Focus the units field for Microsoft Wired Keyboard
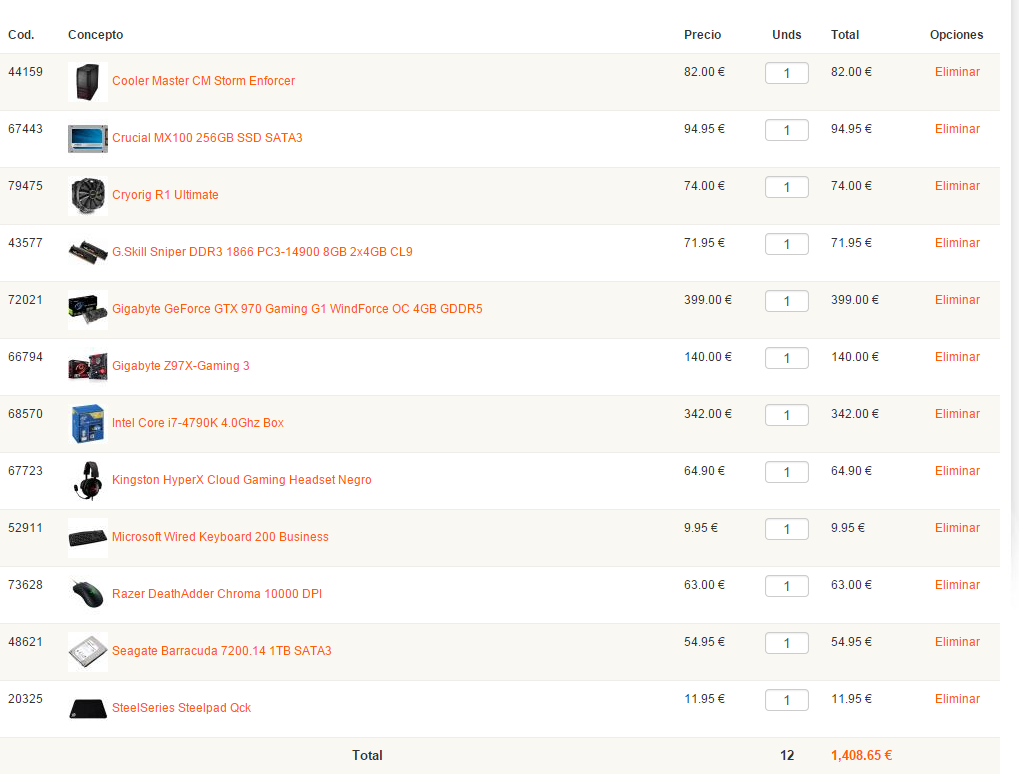The height and width of the screenshot is (782, 1019). point(786,530)
